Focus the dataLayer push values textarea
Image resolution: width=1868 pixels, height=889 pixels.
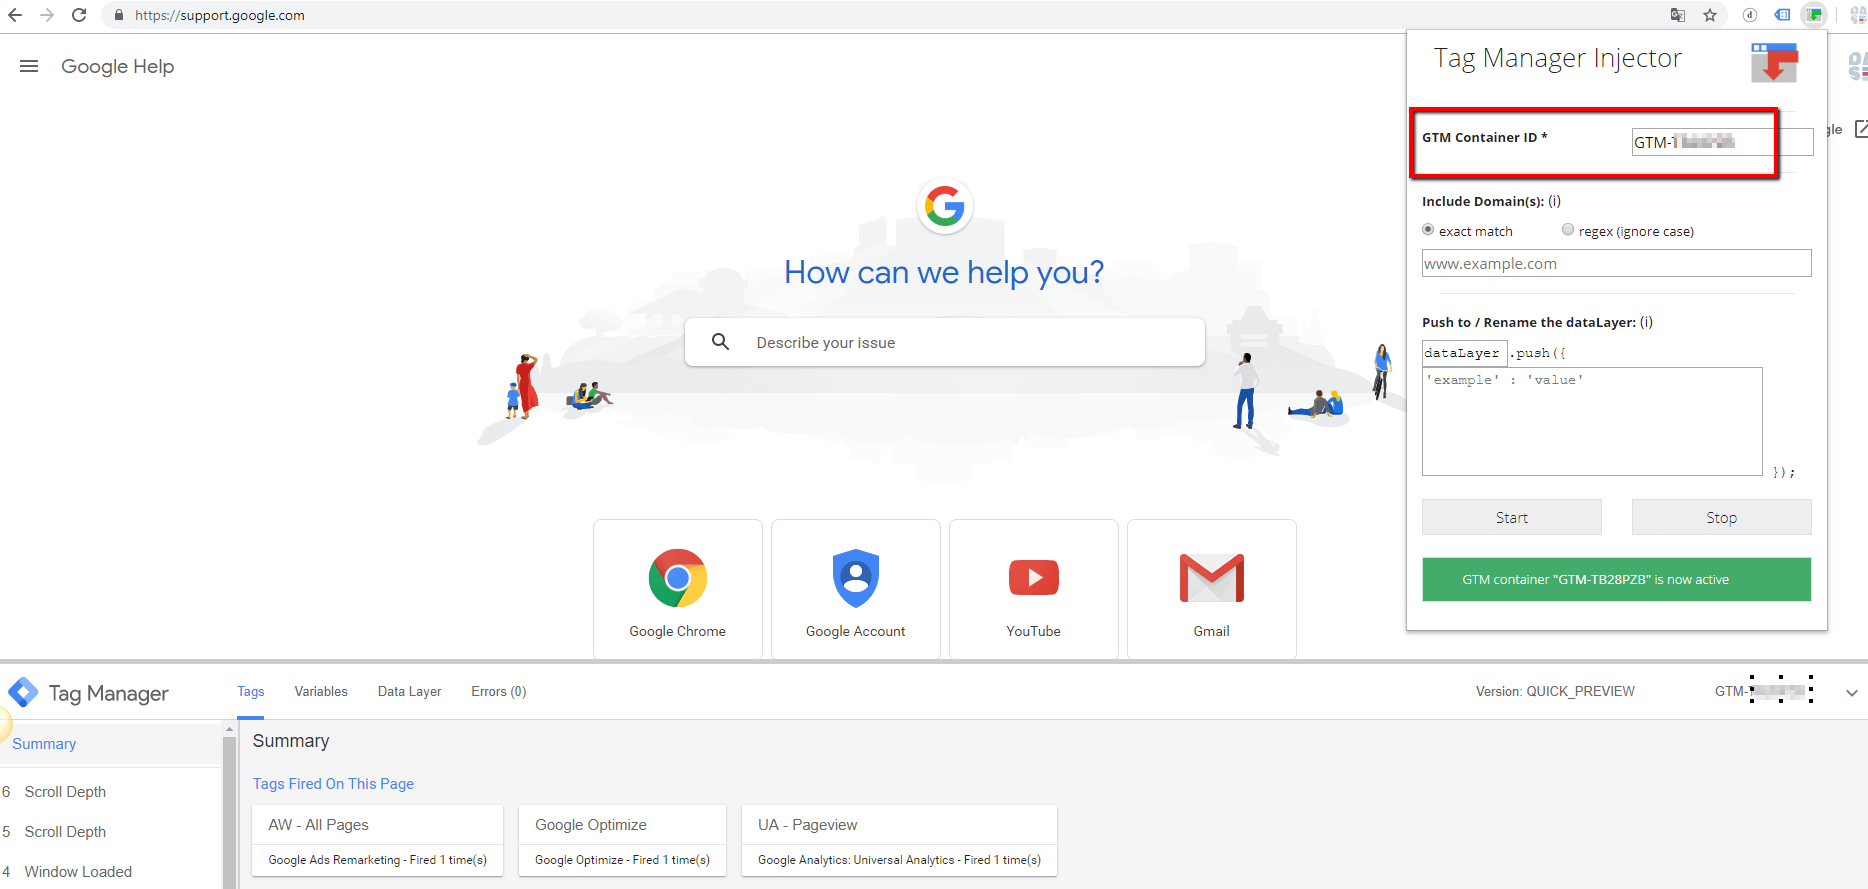click(1592, 421)
